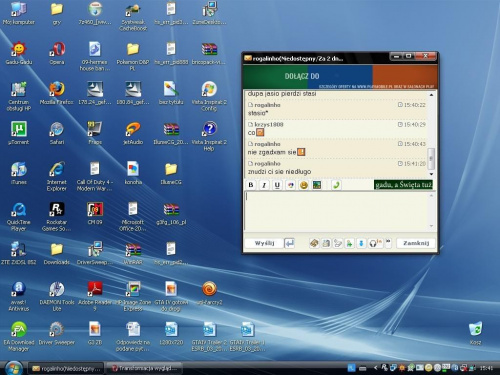Click the taskbar clock 15:41
Viewport: 500px width, 375px height.
tap(486, 368)
